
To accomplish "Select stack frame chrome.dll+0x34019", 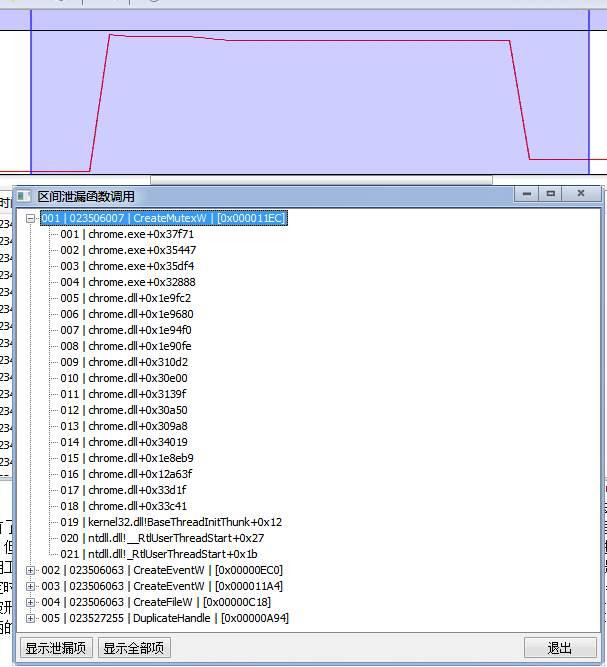I will pos(124,442).
